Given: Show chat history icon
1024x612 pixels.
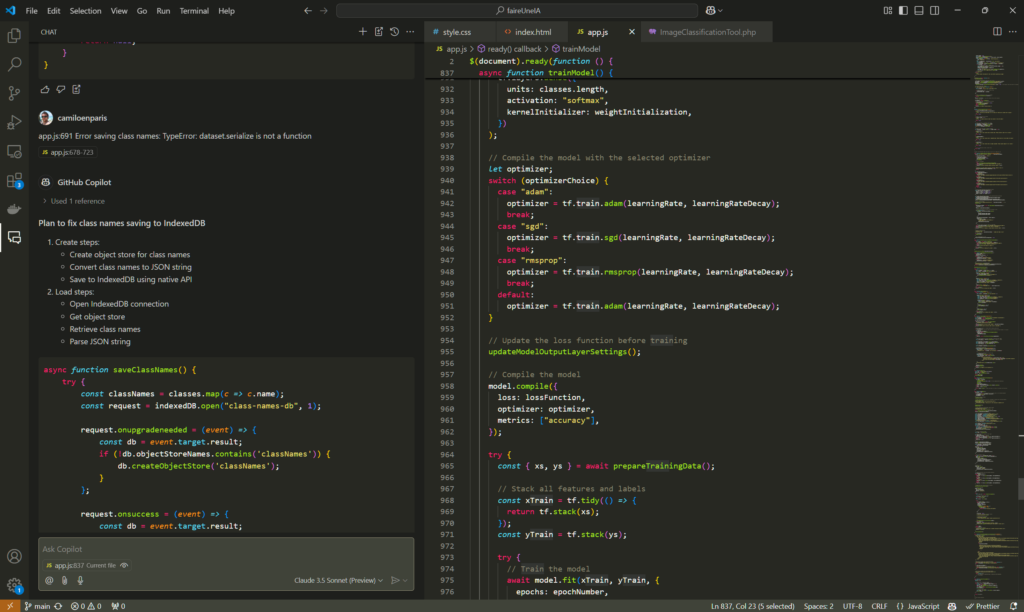Looking at the screenshot, I should [x=394, y=31].
